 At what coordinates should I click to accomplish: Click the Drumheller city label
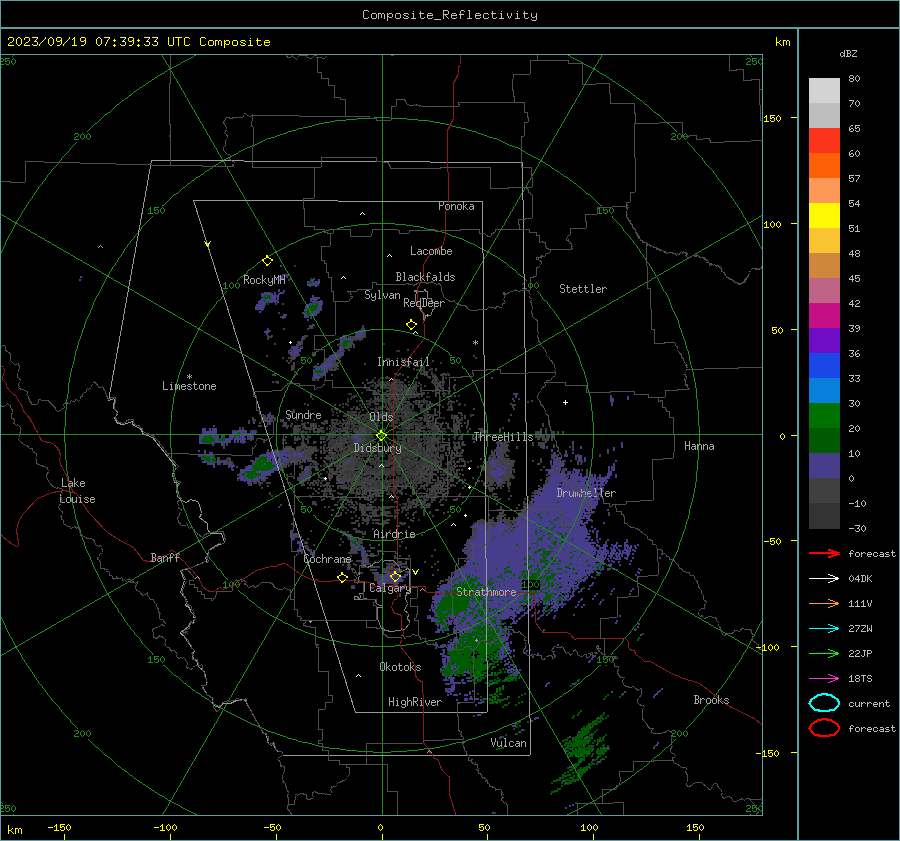pos(586,493)
